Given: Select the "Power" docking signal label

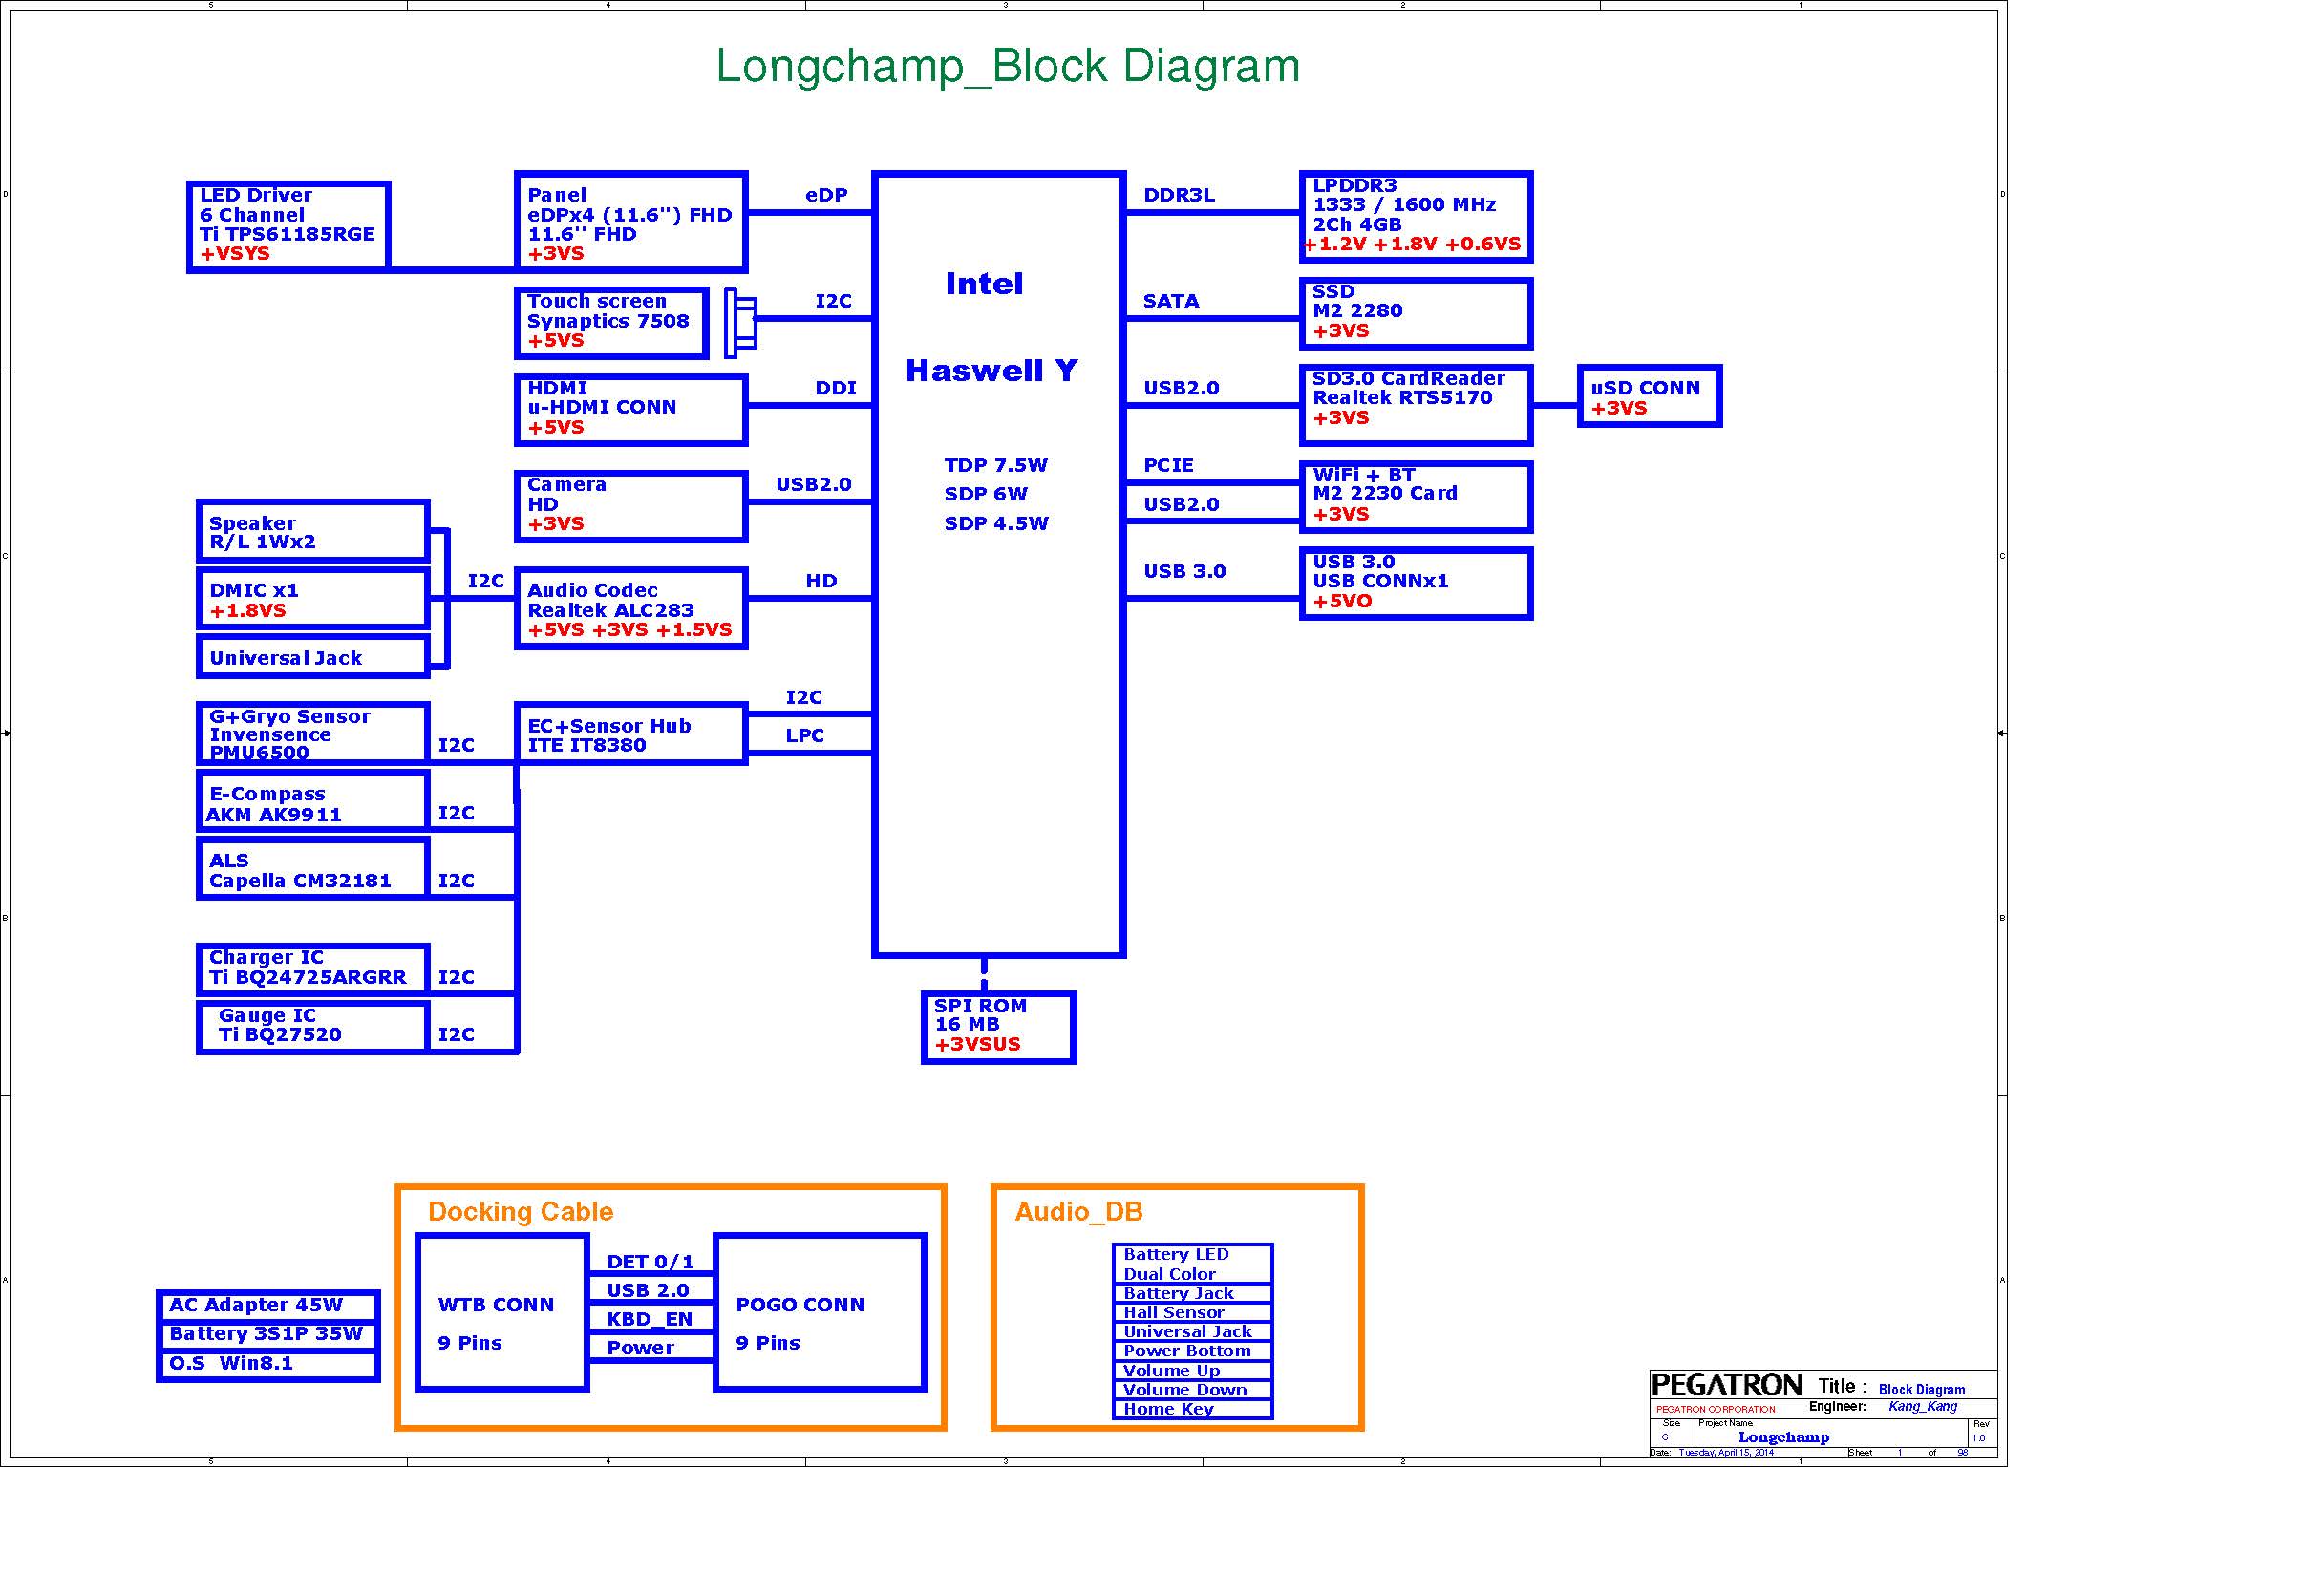Looking at the screenshot, I should (640, 1348).
